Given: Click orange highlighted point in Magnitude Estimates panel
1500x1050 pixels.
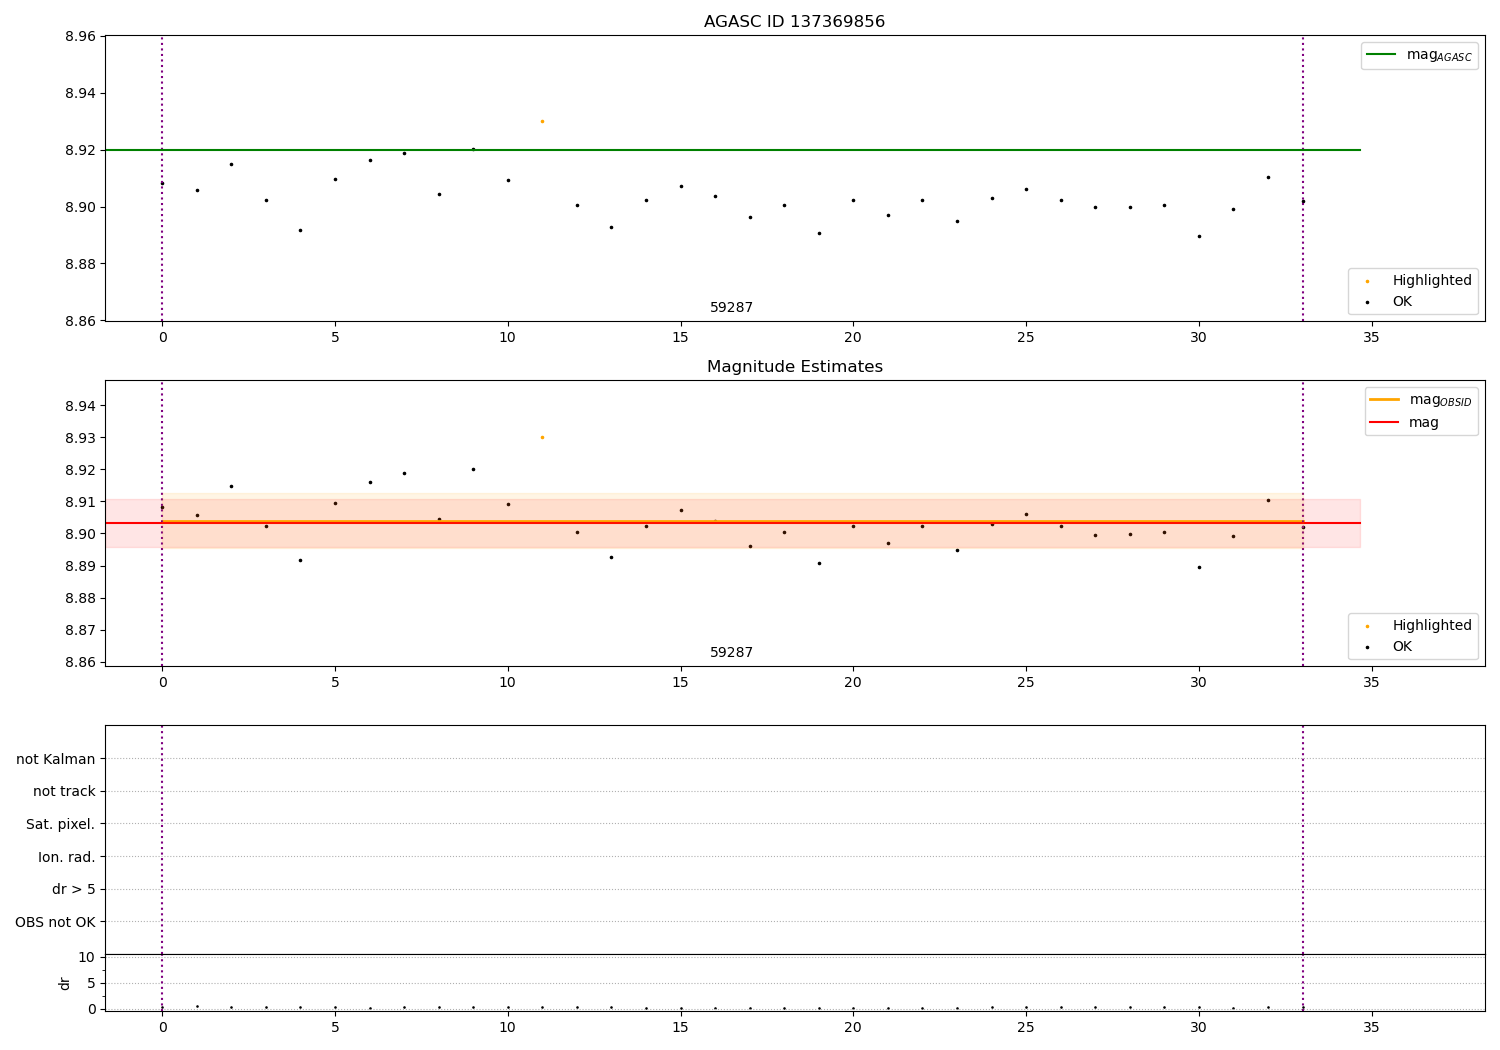Looking at the screenshot, I should coord(542,437).
